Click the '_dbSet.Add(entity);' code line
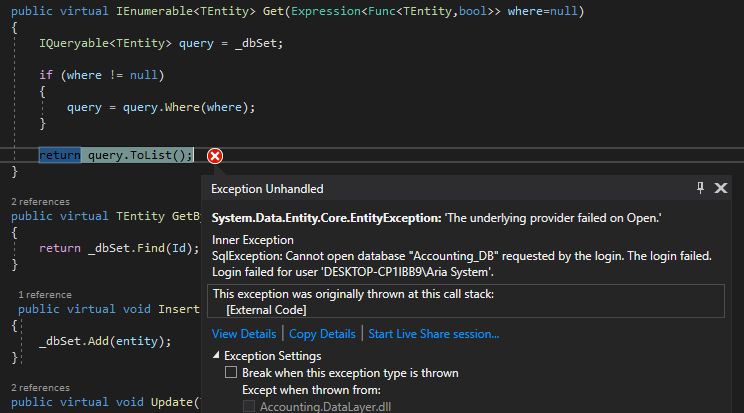The height and width of the screenshot is (413, 744). pos(105,341)
